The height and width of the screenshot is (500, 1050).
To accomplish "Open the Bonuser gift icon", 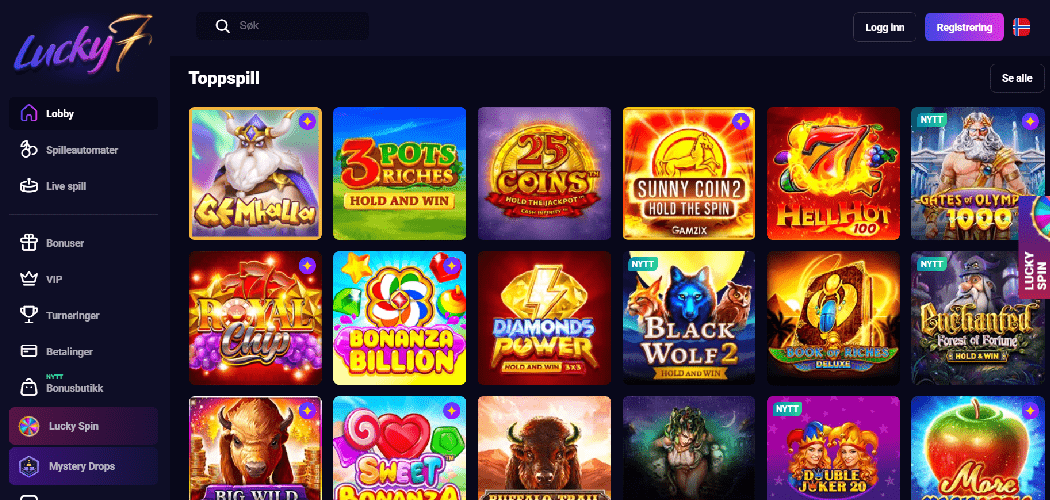I will click(x=28, y=243).
